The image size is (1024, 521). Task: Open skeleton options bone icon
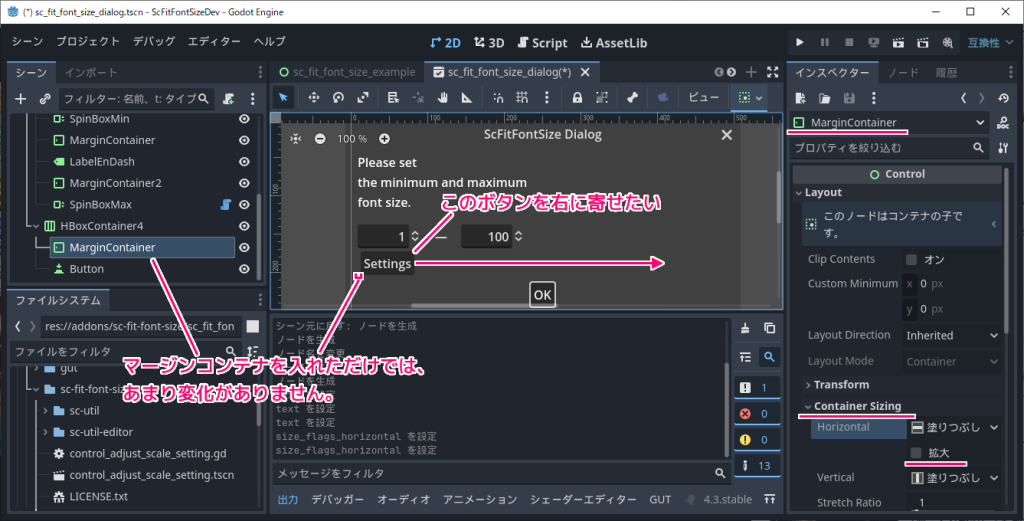pyautogui.click(x=632, y=97)
